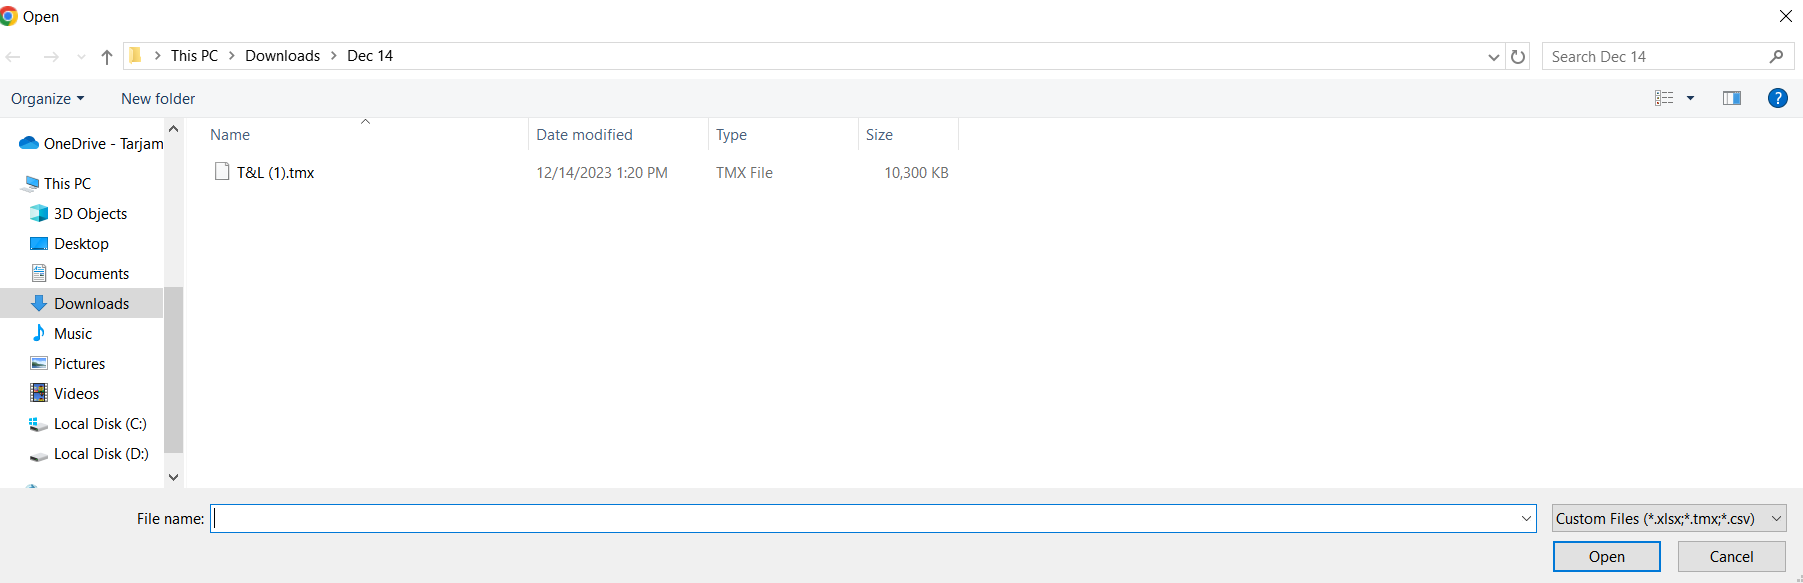Click the navigation pane scrollbar down arrow
Image resolution: width=1803 pixels, height=583 pixels.
click(173, 477)
